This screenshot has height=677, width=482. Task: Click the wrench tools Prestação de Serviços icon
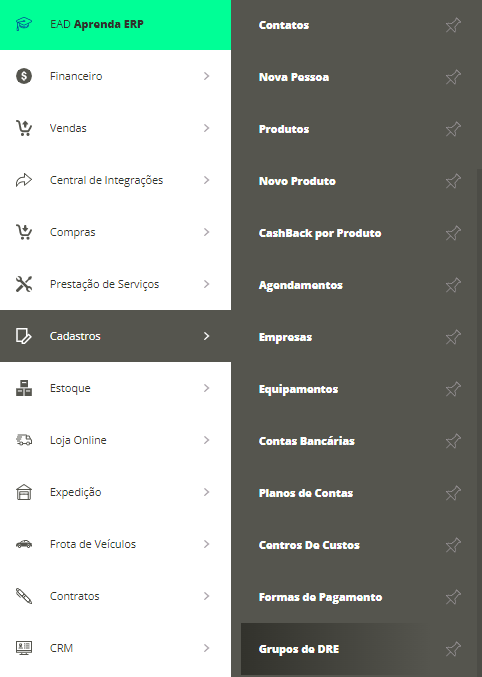(x=24, y=284)
